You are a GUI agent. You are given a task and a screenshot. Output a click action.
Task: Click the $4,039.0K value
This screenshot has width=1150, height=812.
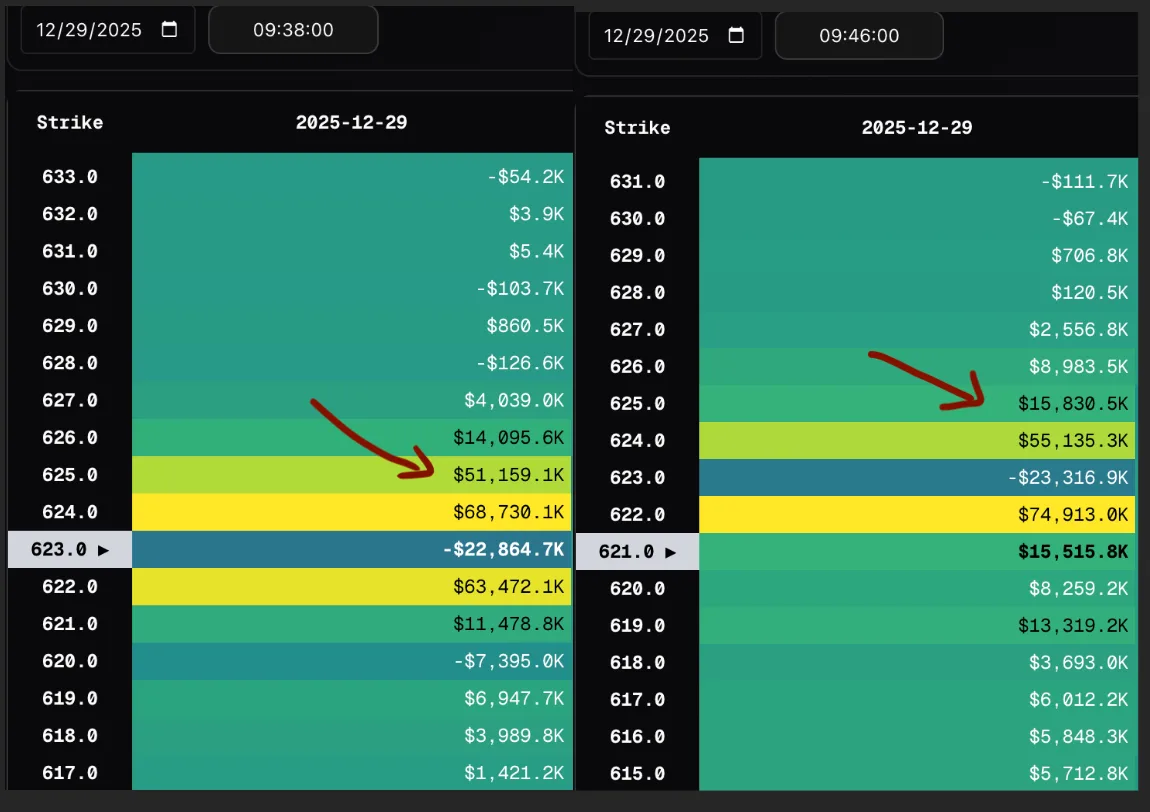tap(514, 400)
